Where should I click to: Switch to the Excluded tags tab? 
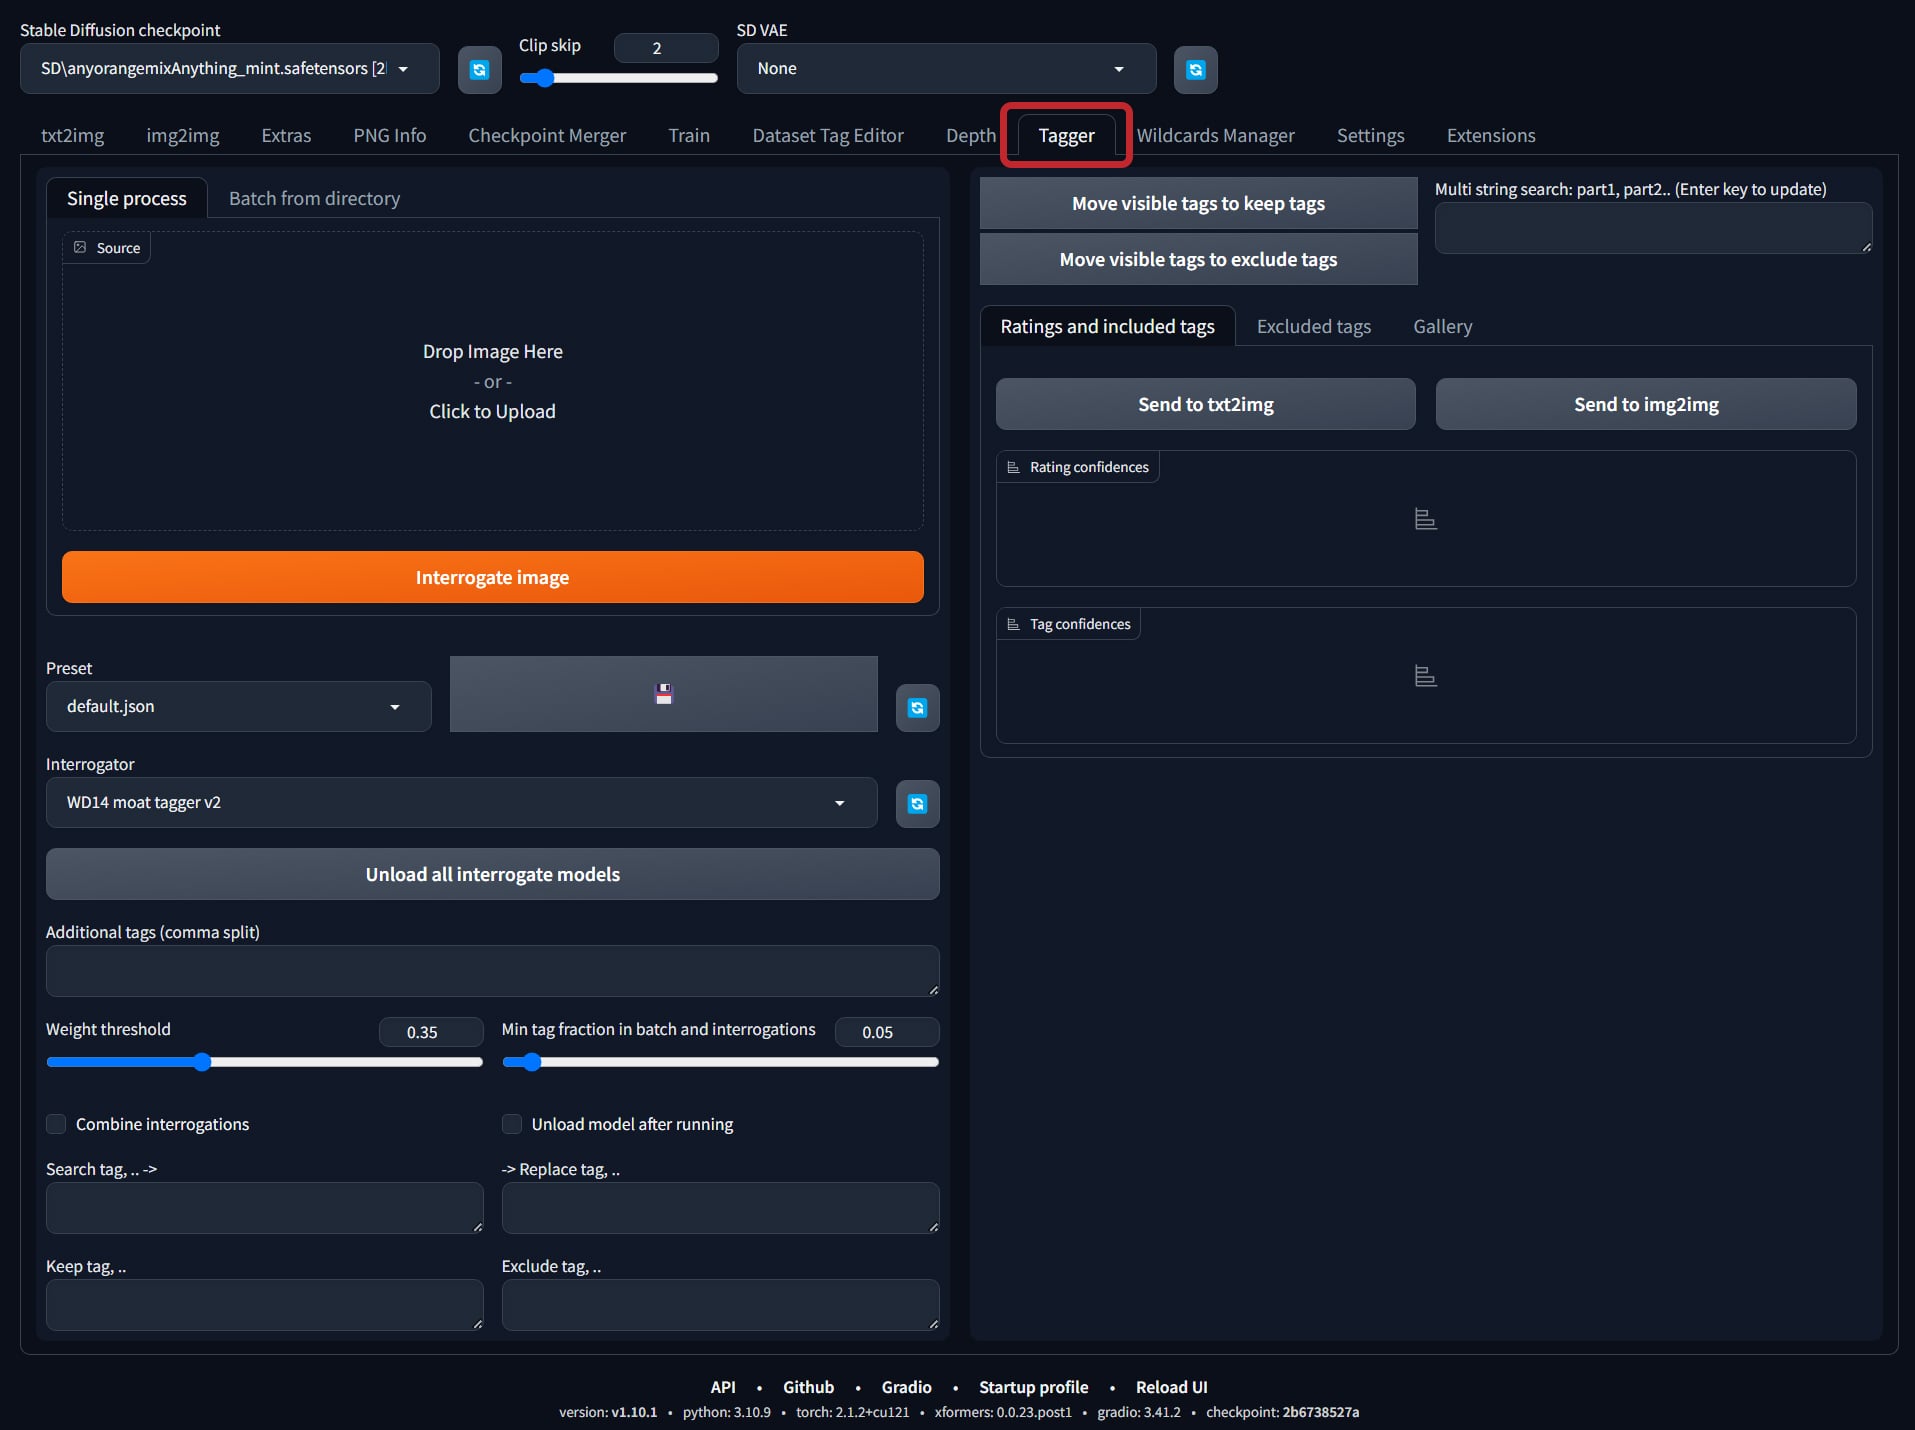1313,326
